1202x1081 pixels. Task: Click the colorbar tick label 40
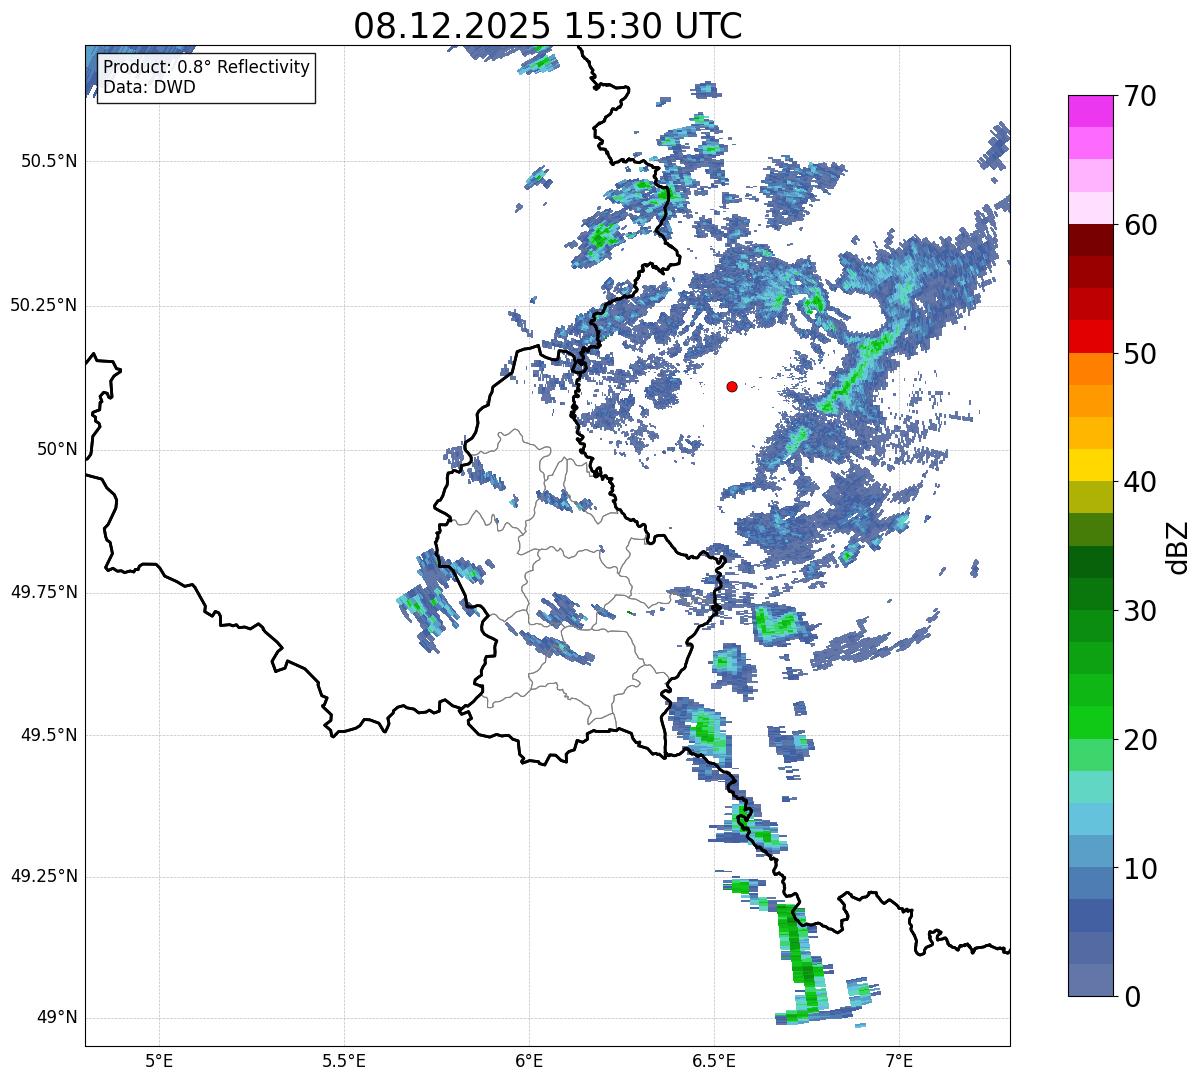click(x=1140, y=482)
